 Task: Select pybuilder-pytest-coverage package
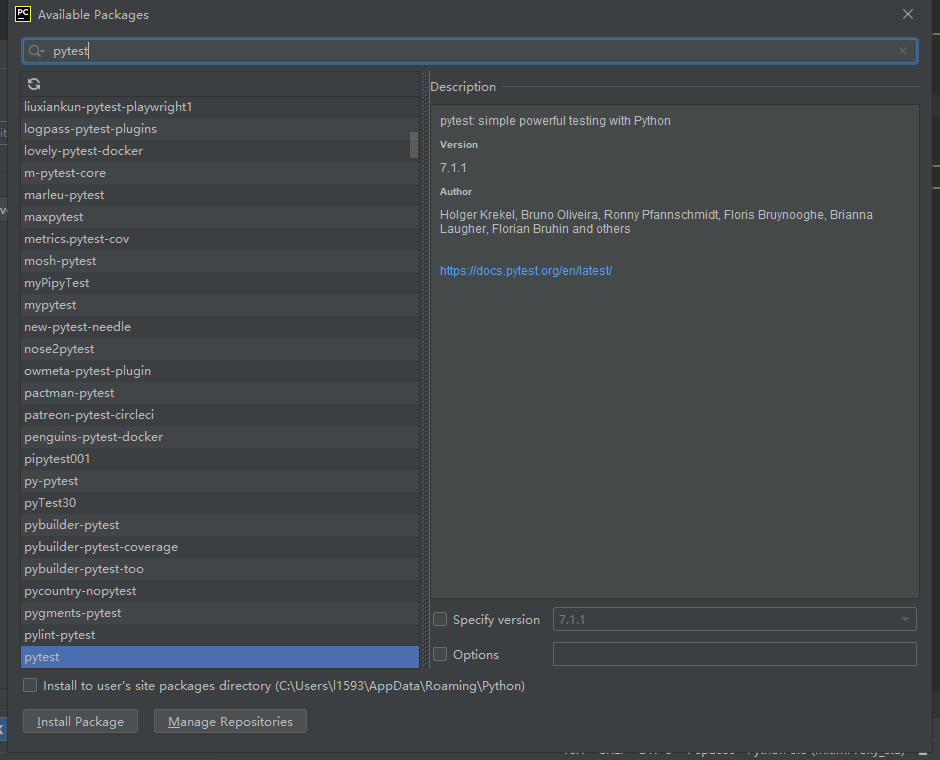pos(220,547)
